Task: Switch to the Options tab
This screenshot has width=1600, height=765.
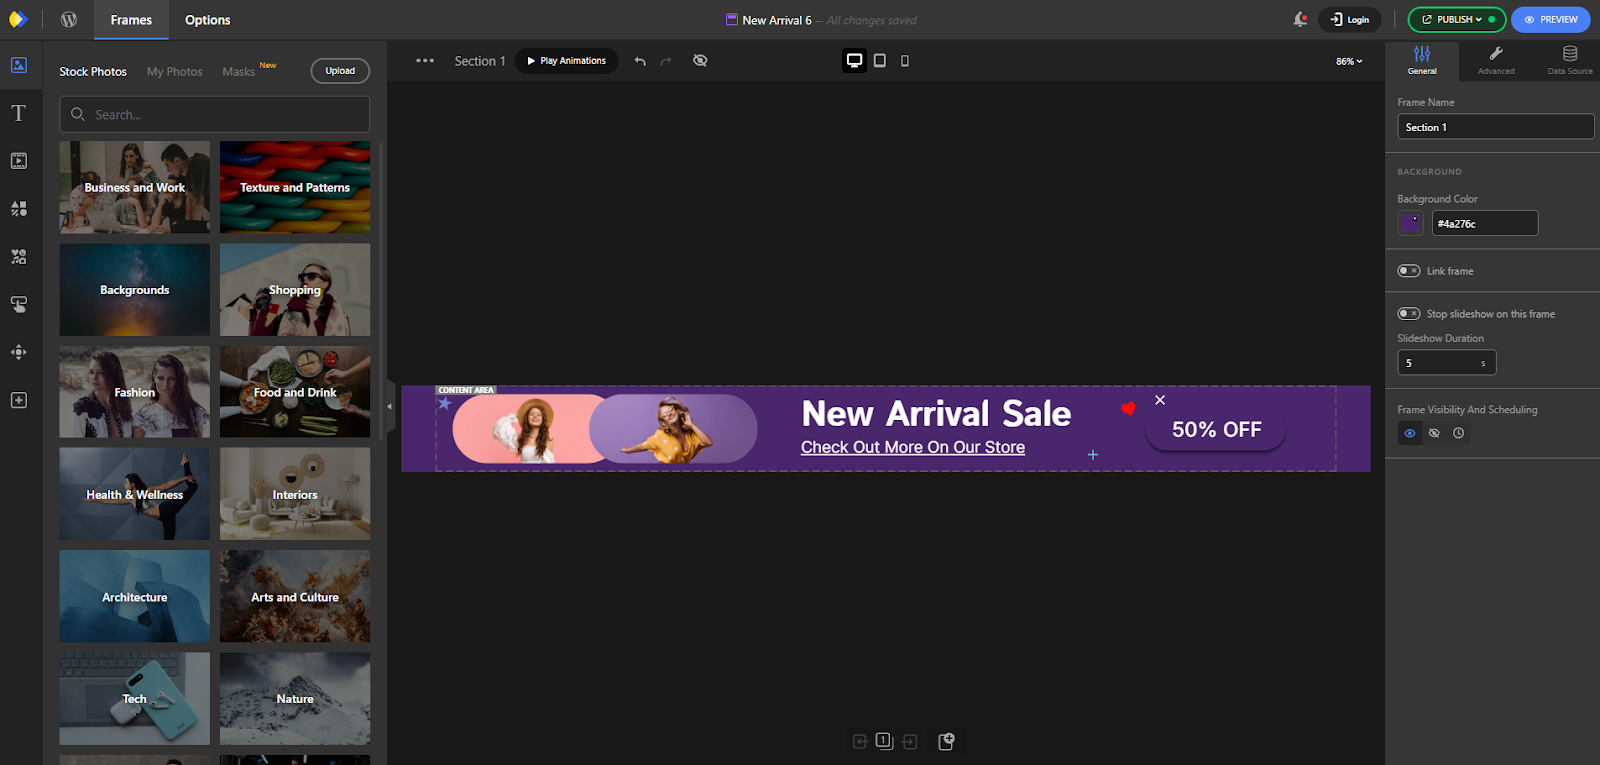Action: pos(207,20)
